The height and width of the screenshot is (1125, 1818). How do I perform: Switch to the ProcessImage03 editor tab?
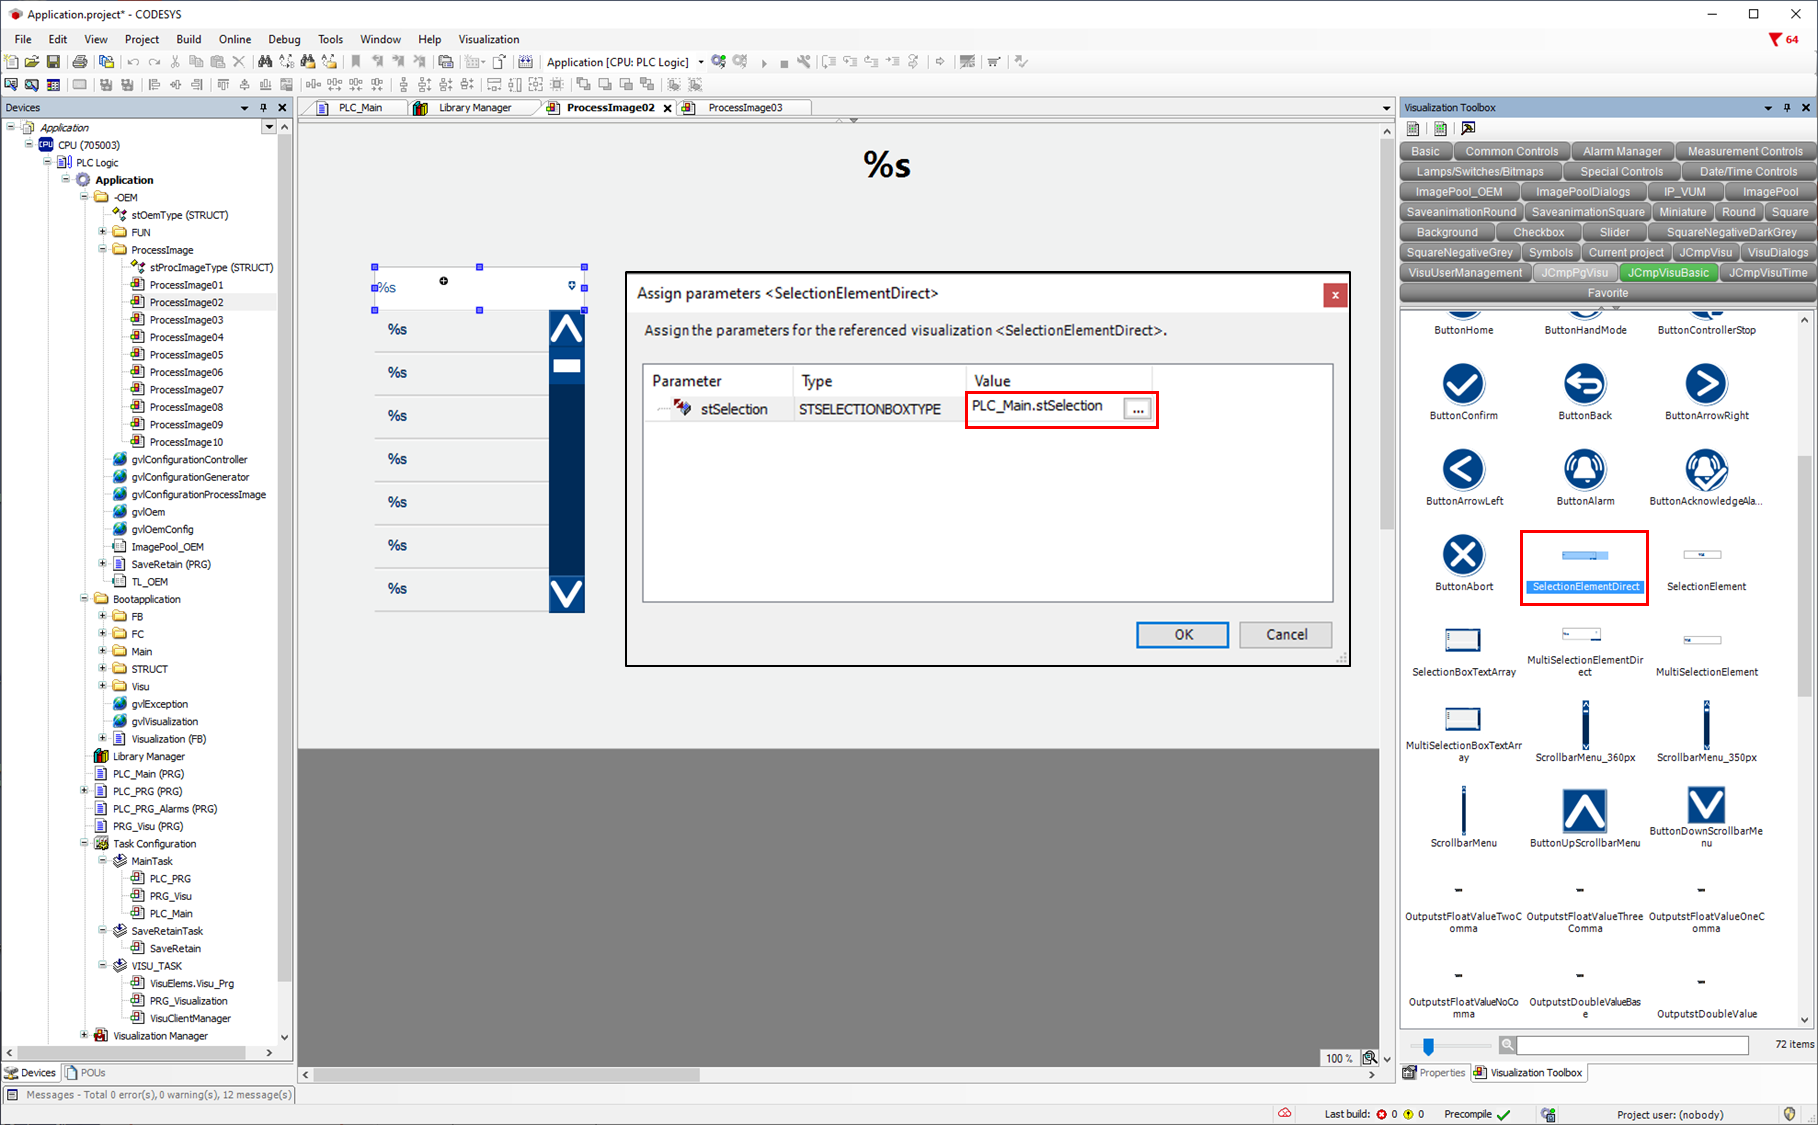[744, 108]
